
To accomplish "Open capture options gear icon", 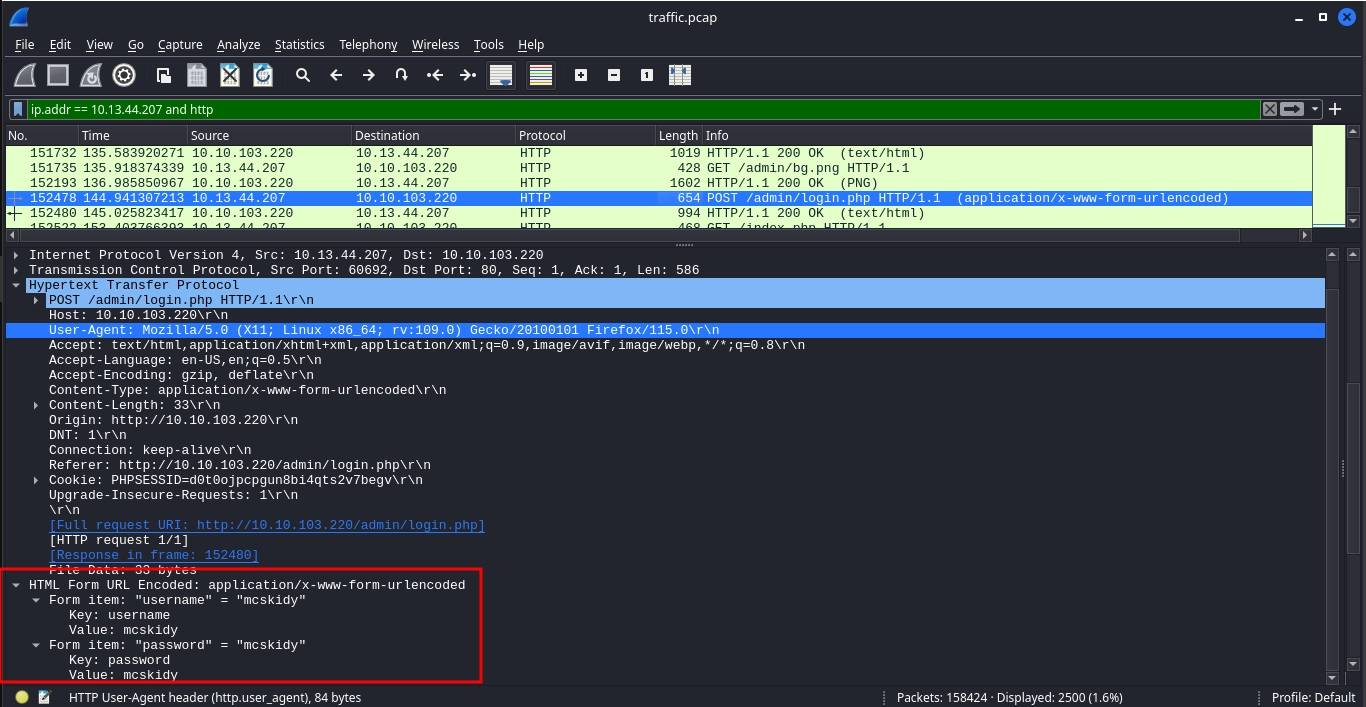I will coord(124,75).
